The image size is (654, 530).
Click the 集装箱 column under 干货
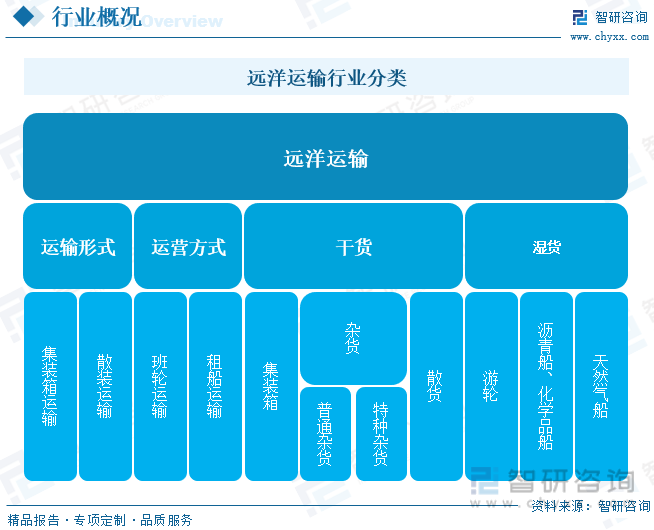tap(272, 386)
